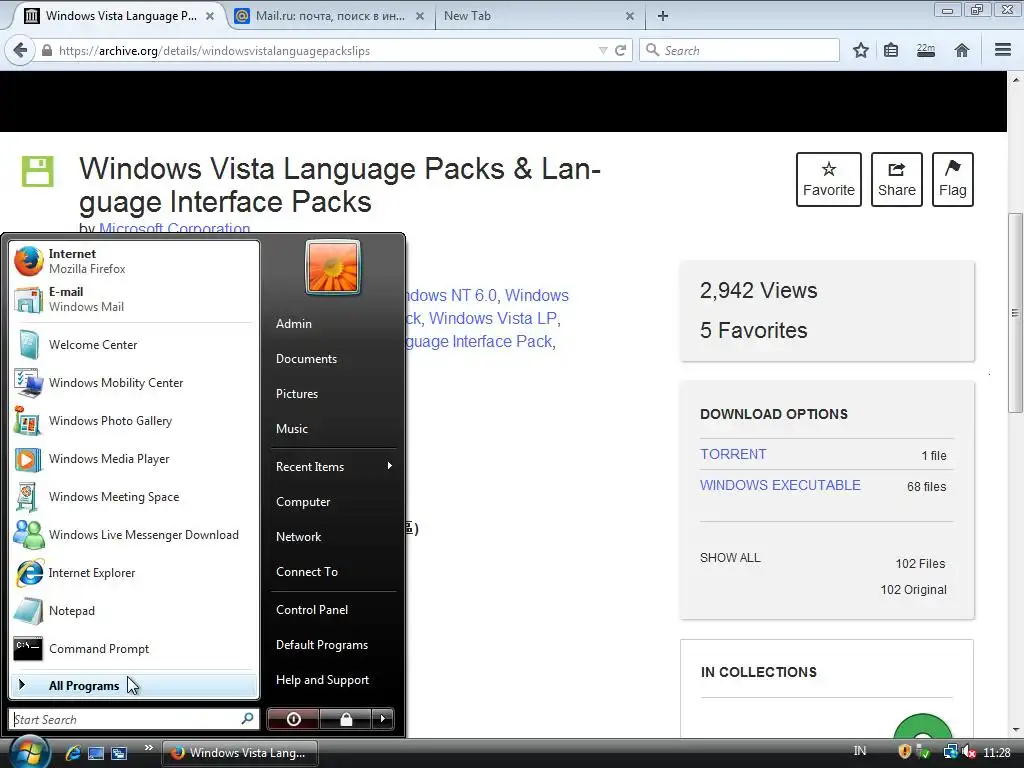The width and height of the screenshot is (1024, 768).
Task: Reload the page
Action: [620, 50]
